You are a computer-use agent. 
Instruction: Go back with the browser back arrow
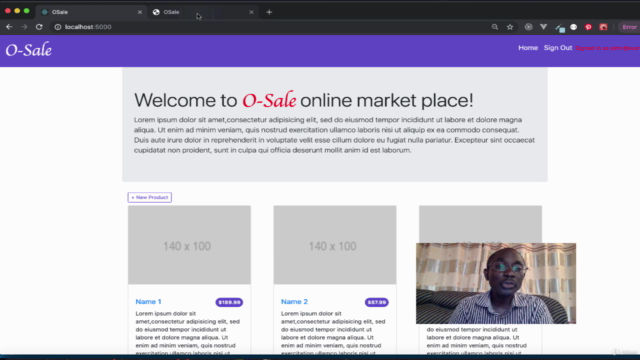(x=9, y=27)
